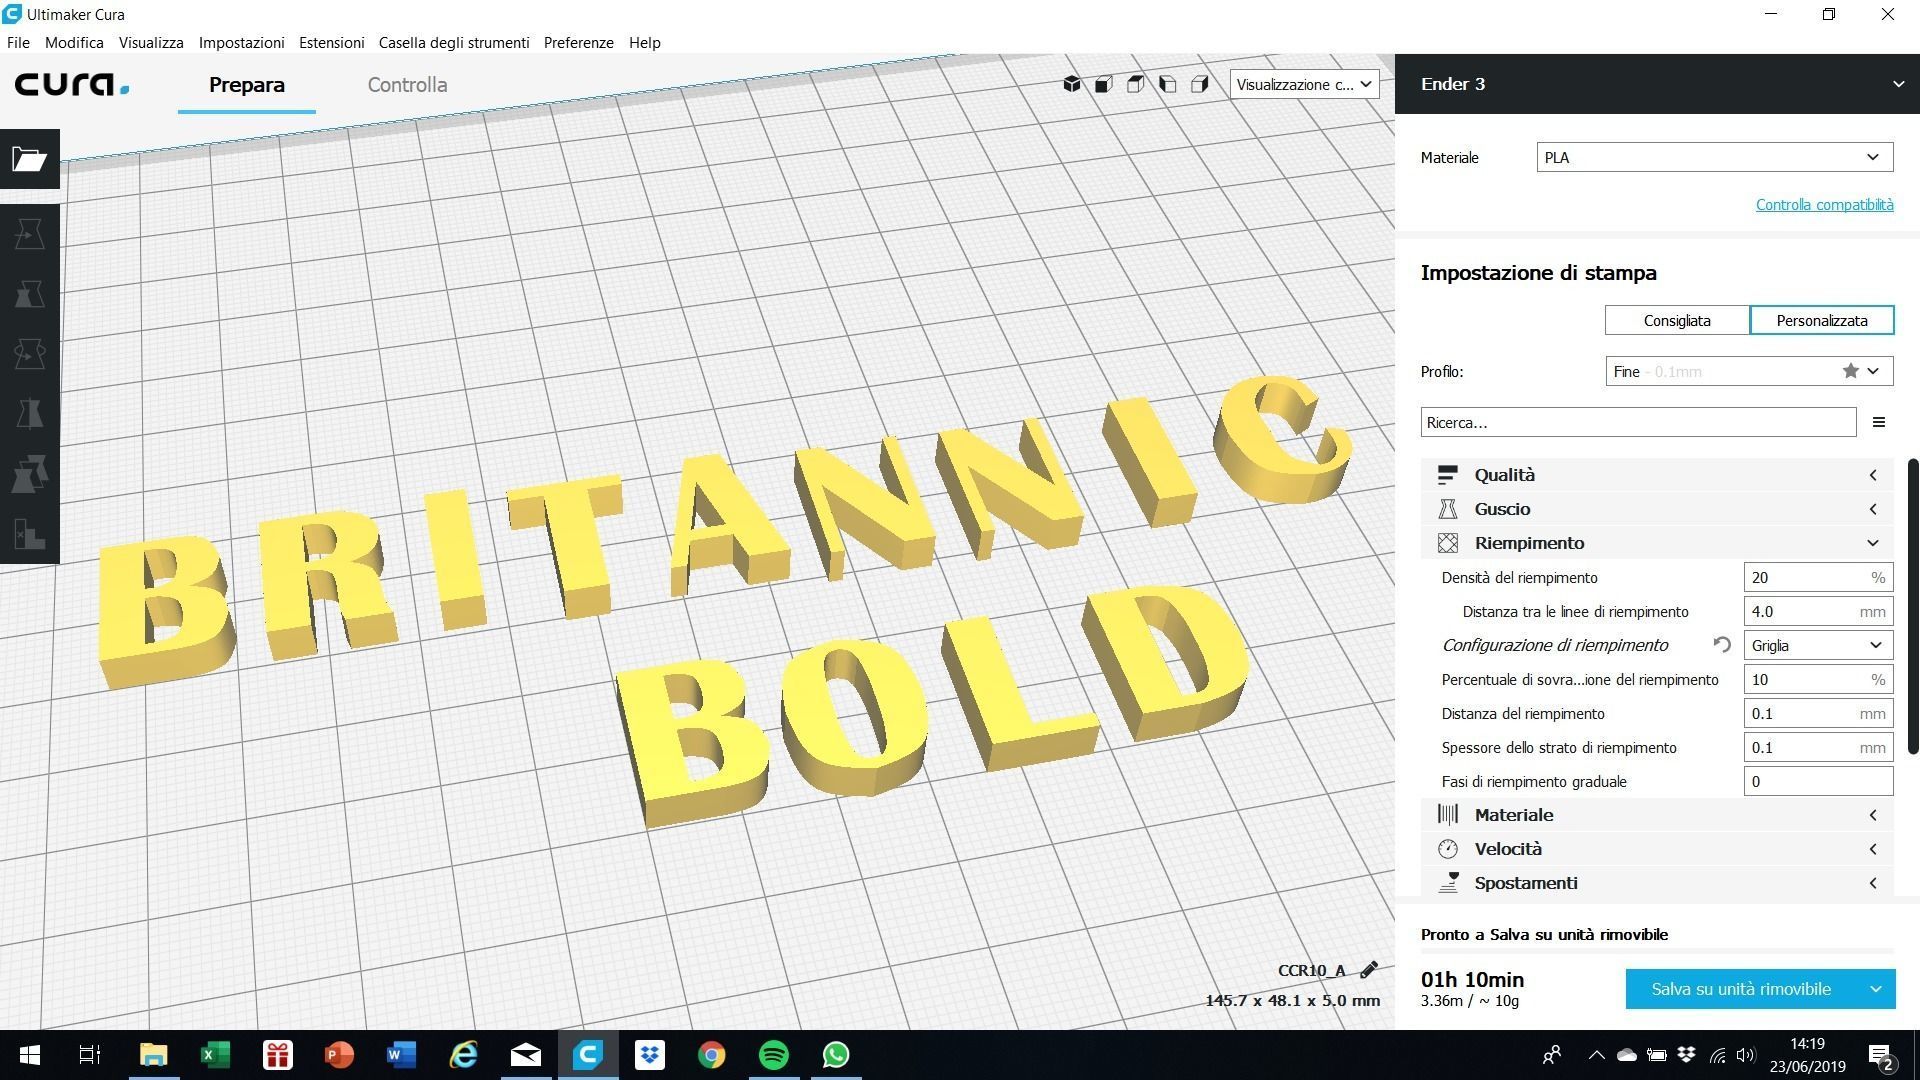Click the Fasi di riempimento graduale field

1818,781
